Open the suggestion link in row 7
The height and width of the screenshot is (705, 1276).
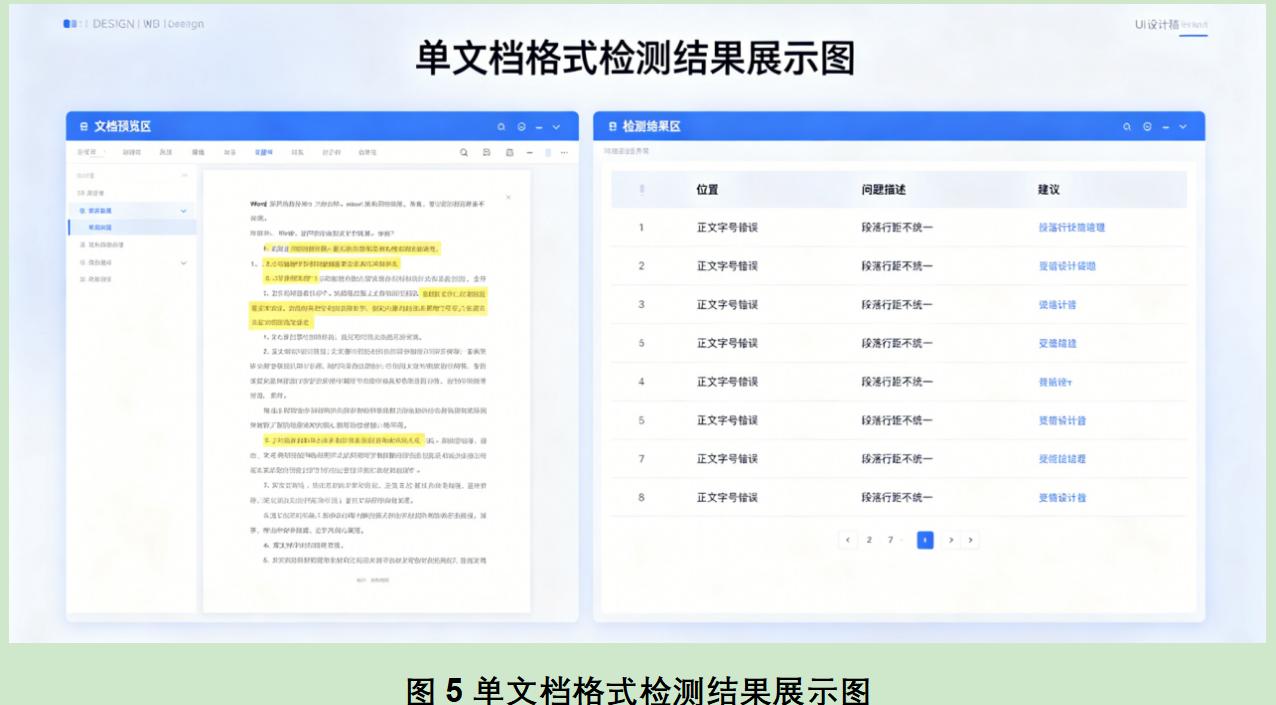[x=1062, y=459]
